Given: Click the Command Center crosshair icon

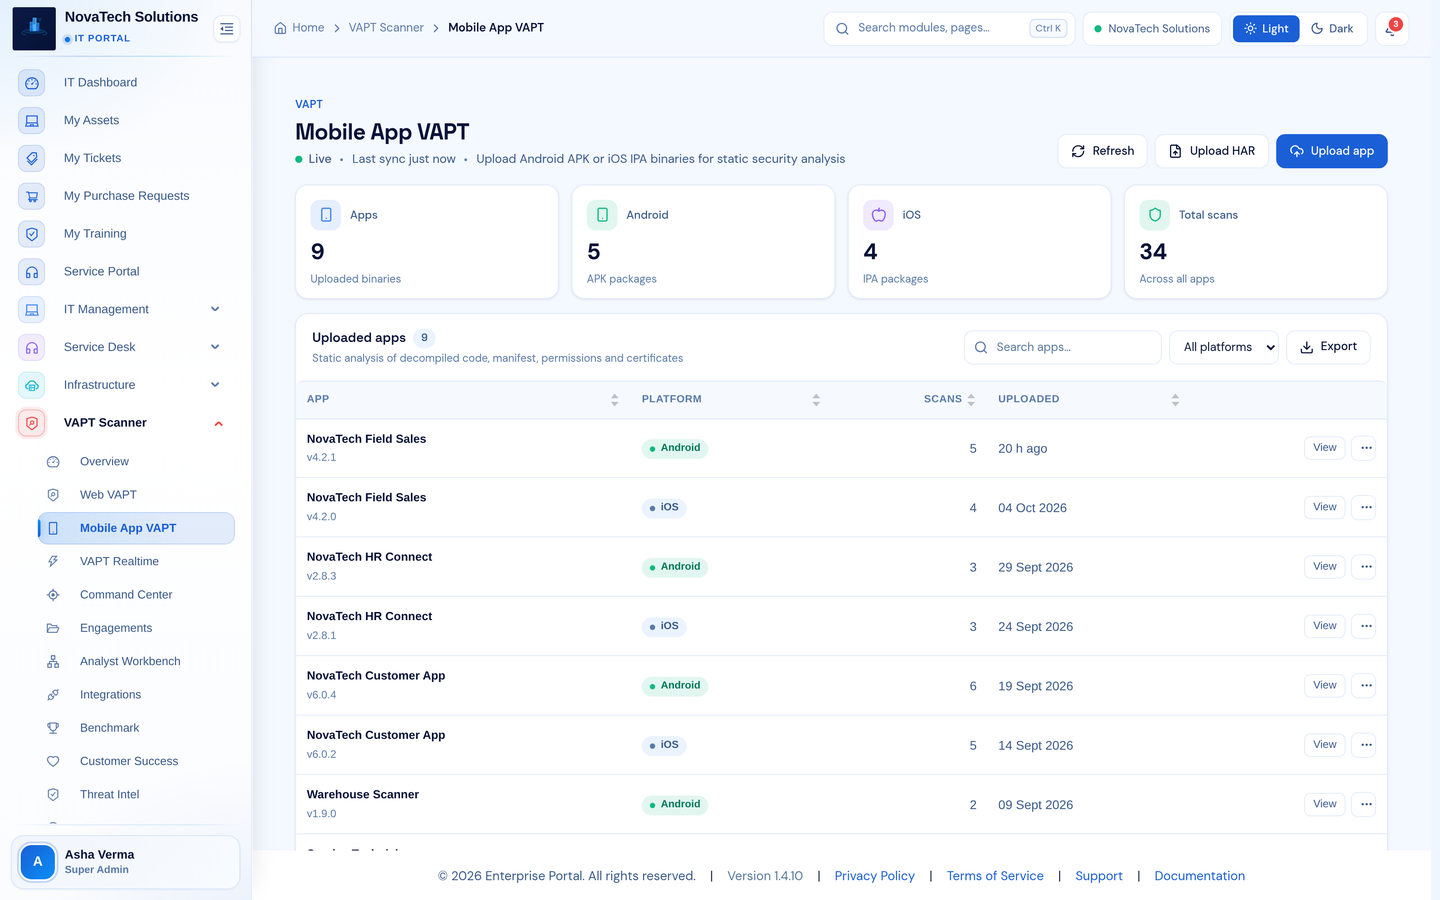Looking at the screenshot, I should pyautogui.click(x=53, y=595).
